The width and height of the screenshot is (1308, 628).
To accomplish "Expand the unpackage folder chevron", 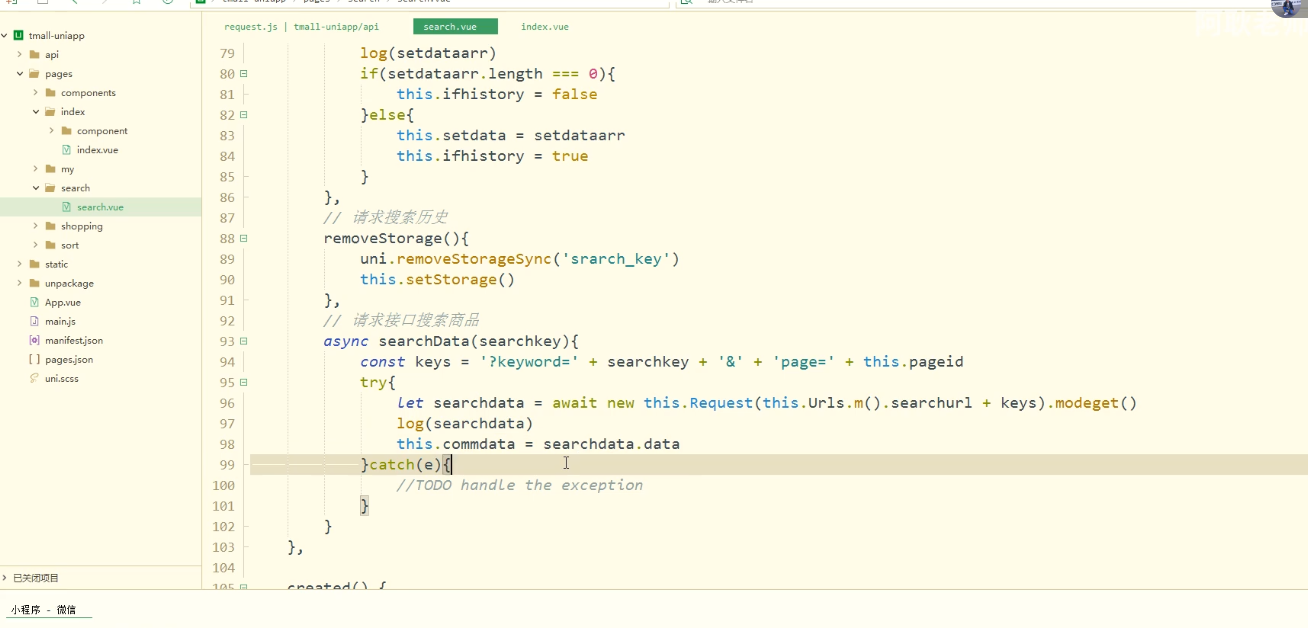I will [20, 283].
